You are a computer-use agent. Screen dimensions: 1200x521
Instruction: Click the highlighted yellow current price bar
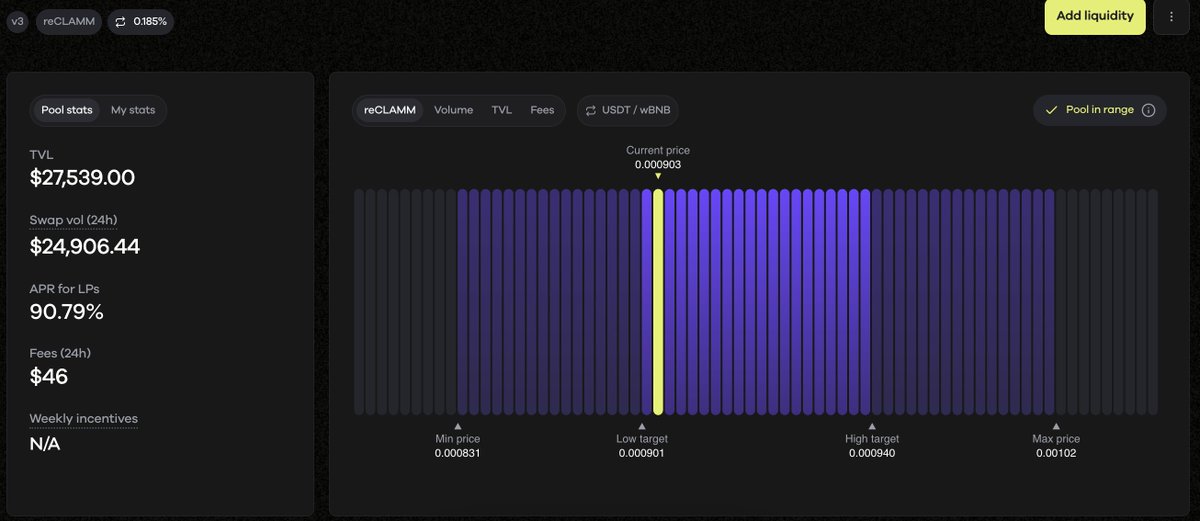click(x=658, y=300)
